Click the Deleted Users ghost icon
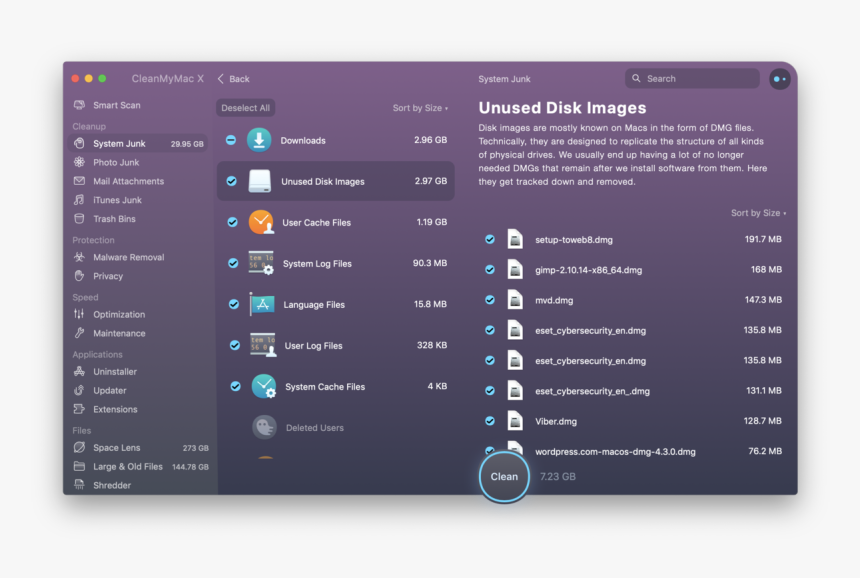860x578 pixels. pyautogui.click(x=264, y=427)
